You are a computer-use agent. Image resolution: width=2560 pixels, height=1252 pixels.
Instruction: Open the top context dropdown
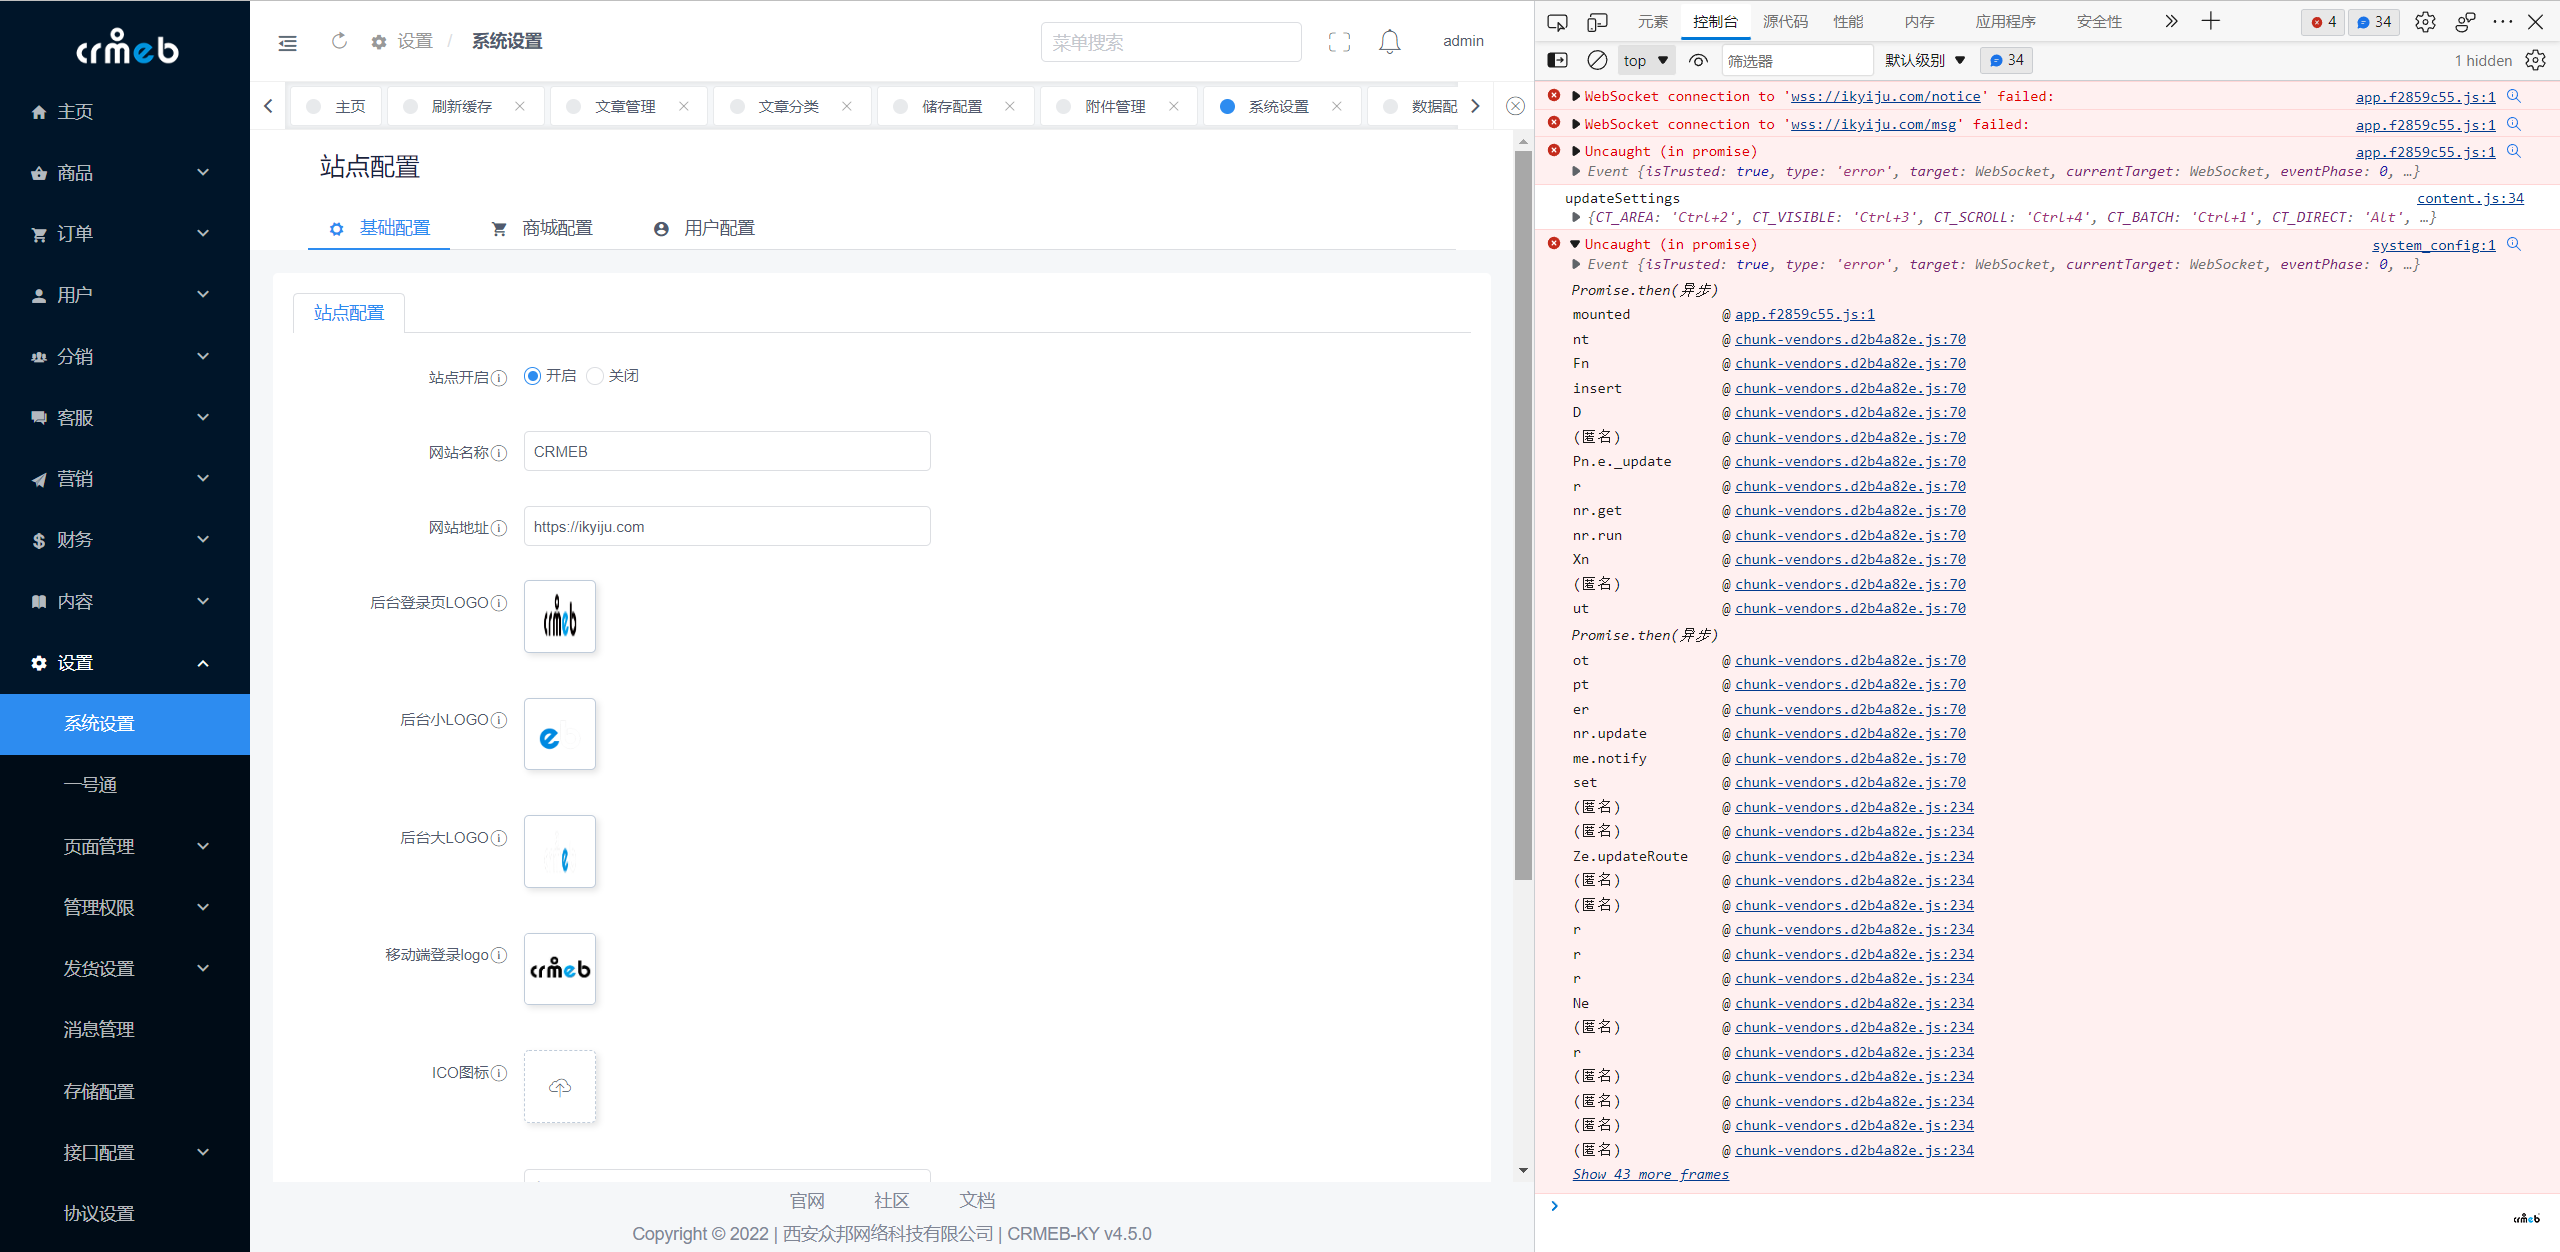coord(1646,60)
